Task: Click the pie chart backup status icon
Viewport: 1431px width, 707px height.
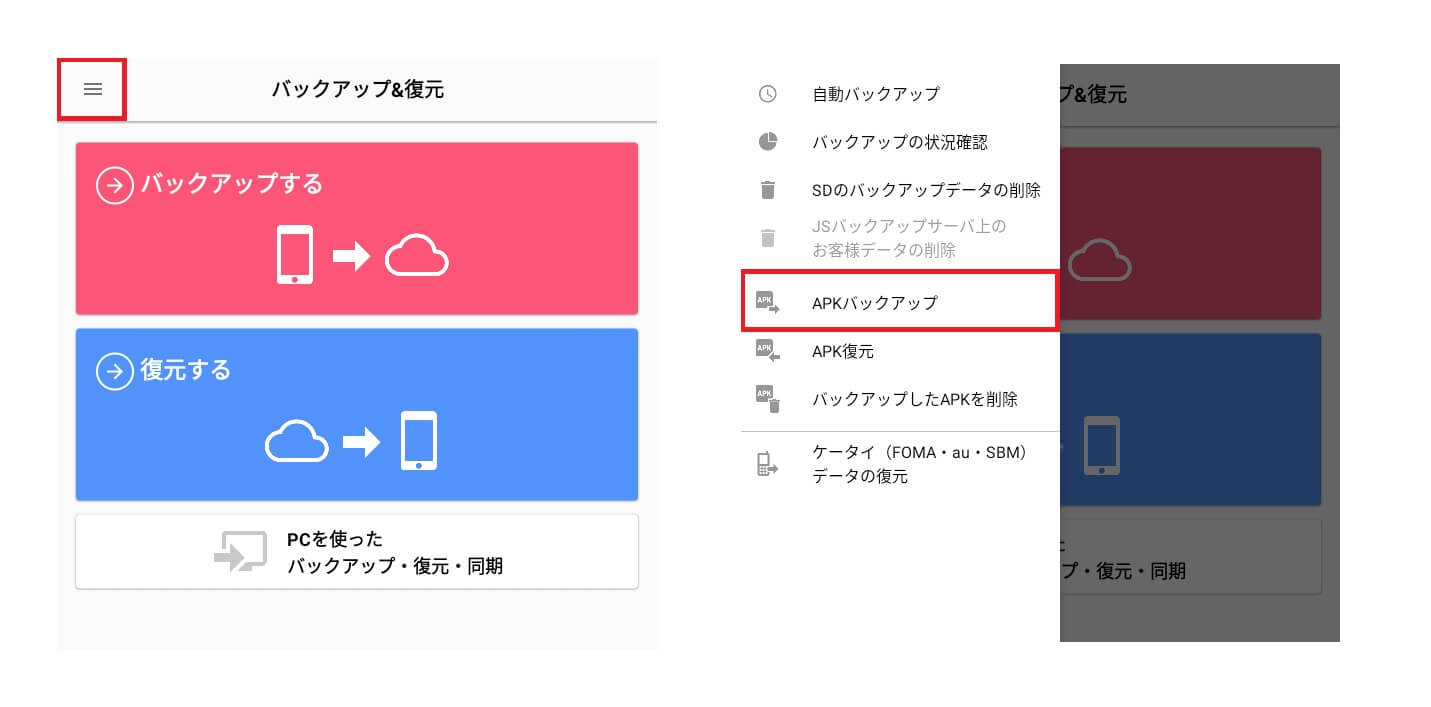Action: point(767,142)
